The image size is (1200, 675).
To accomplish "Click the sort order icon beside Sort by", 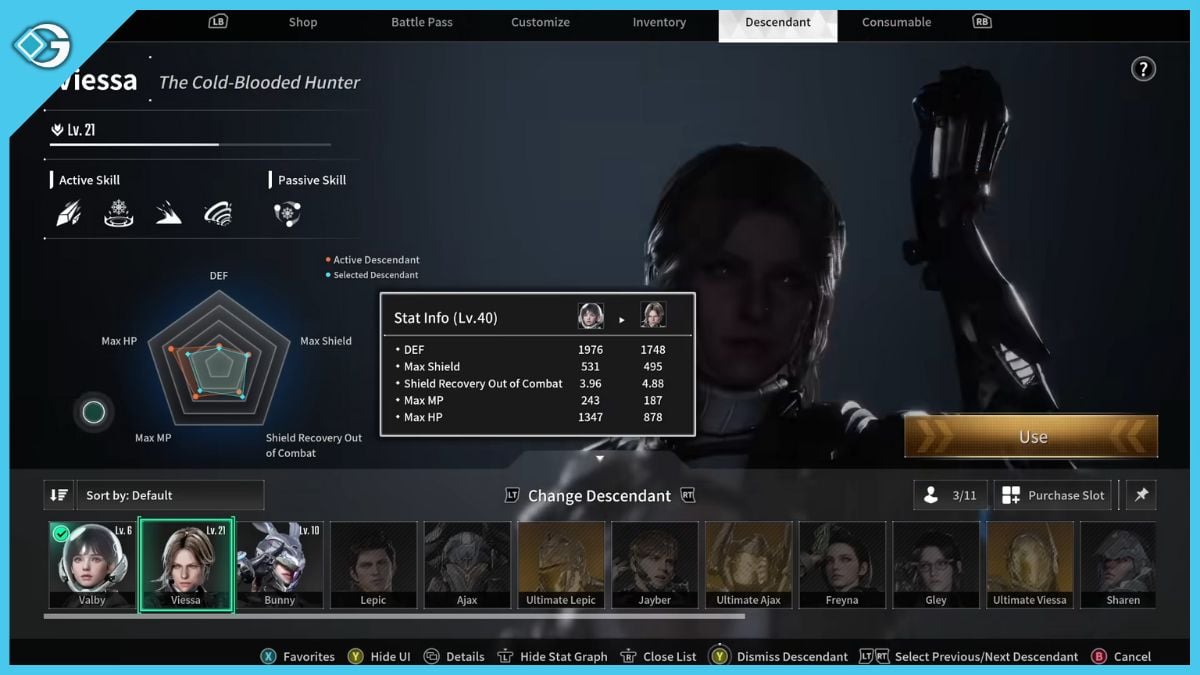I will pos(59,495).
